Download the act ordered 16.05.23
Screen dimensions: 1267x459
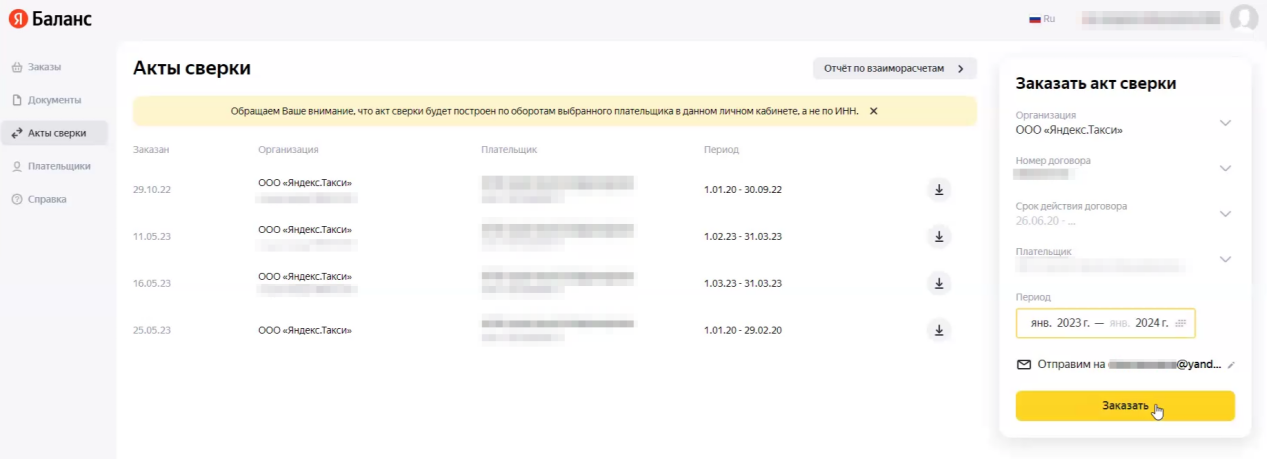[x=938, y=283]
